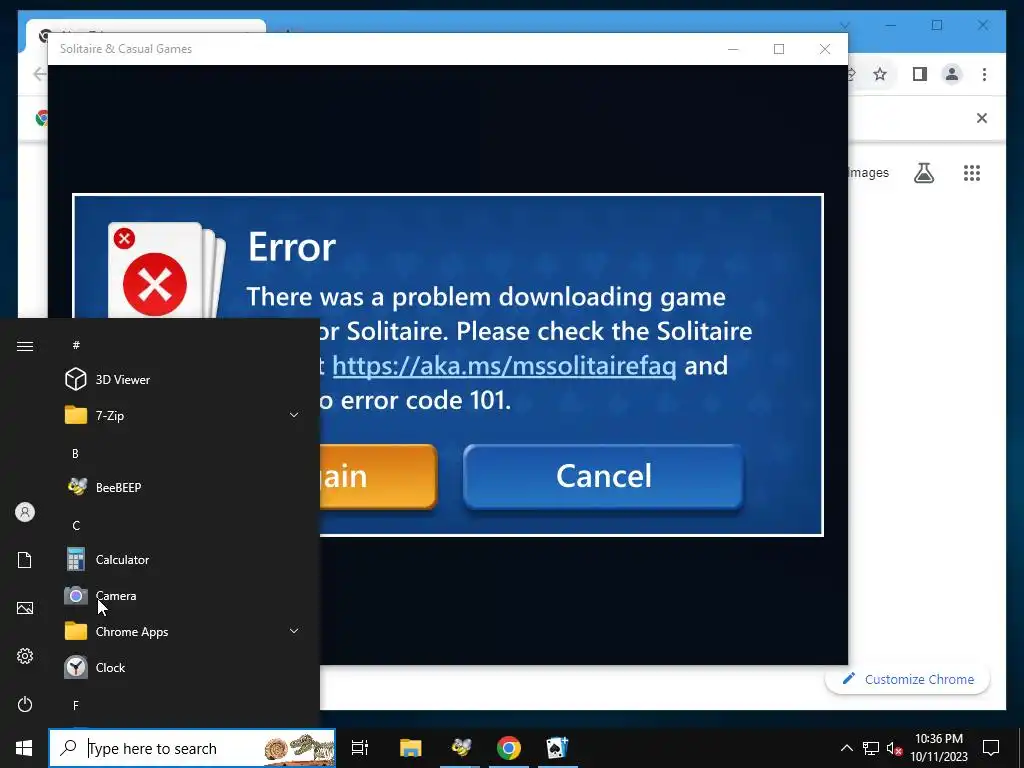This screenshot has width=1024, height=768.
Task: Switch to Solitaire taskbar icon
Action: [x=558, y=748]
